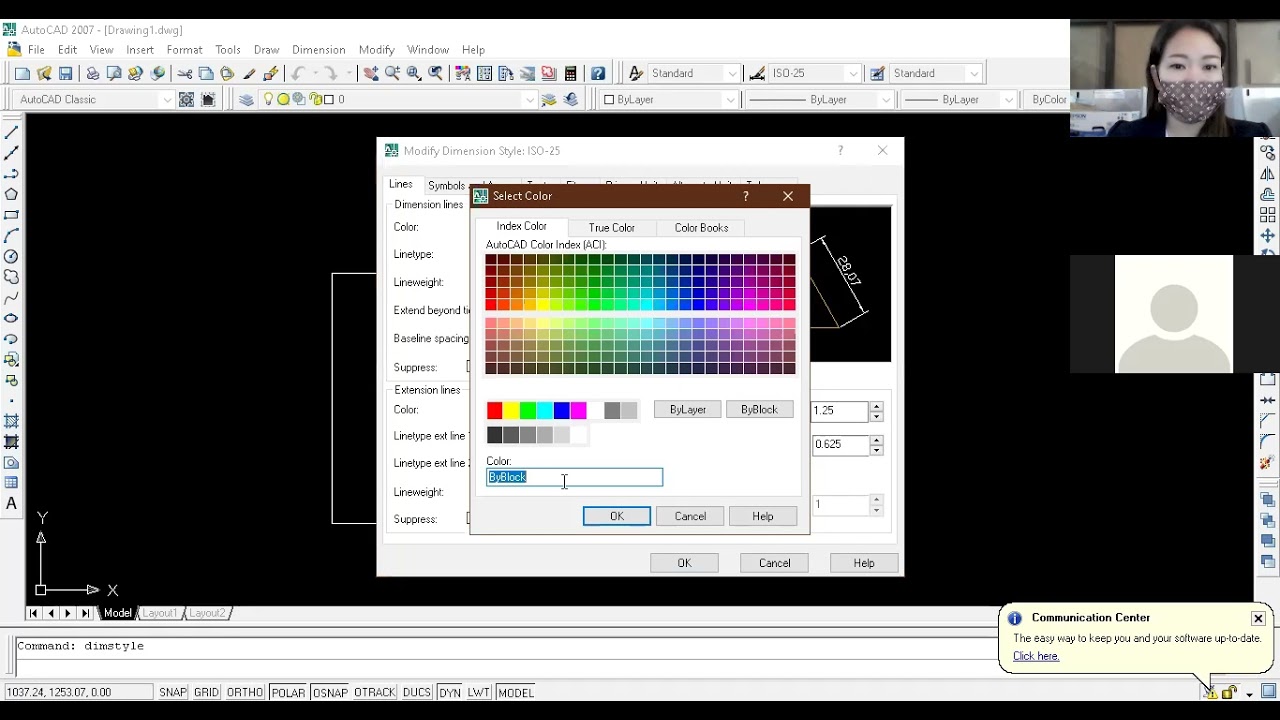Viewport: 1280px width, 720px height.
Task: Increase the 1.25 spinner value
Action: pos(876,406)
